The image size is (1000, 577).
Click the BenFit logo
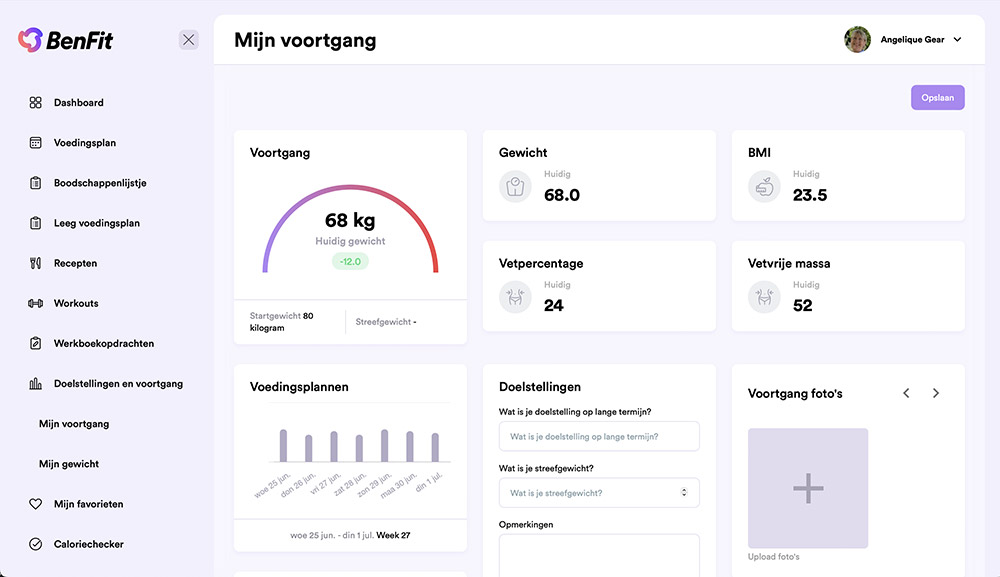pos(65,38)
